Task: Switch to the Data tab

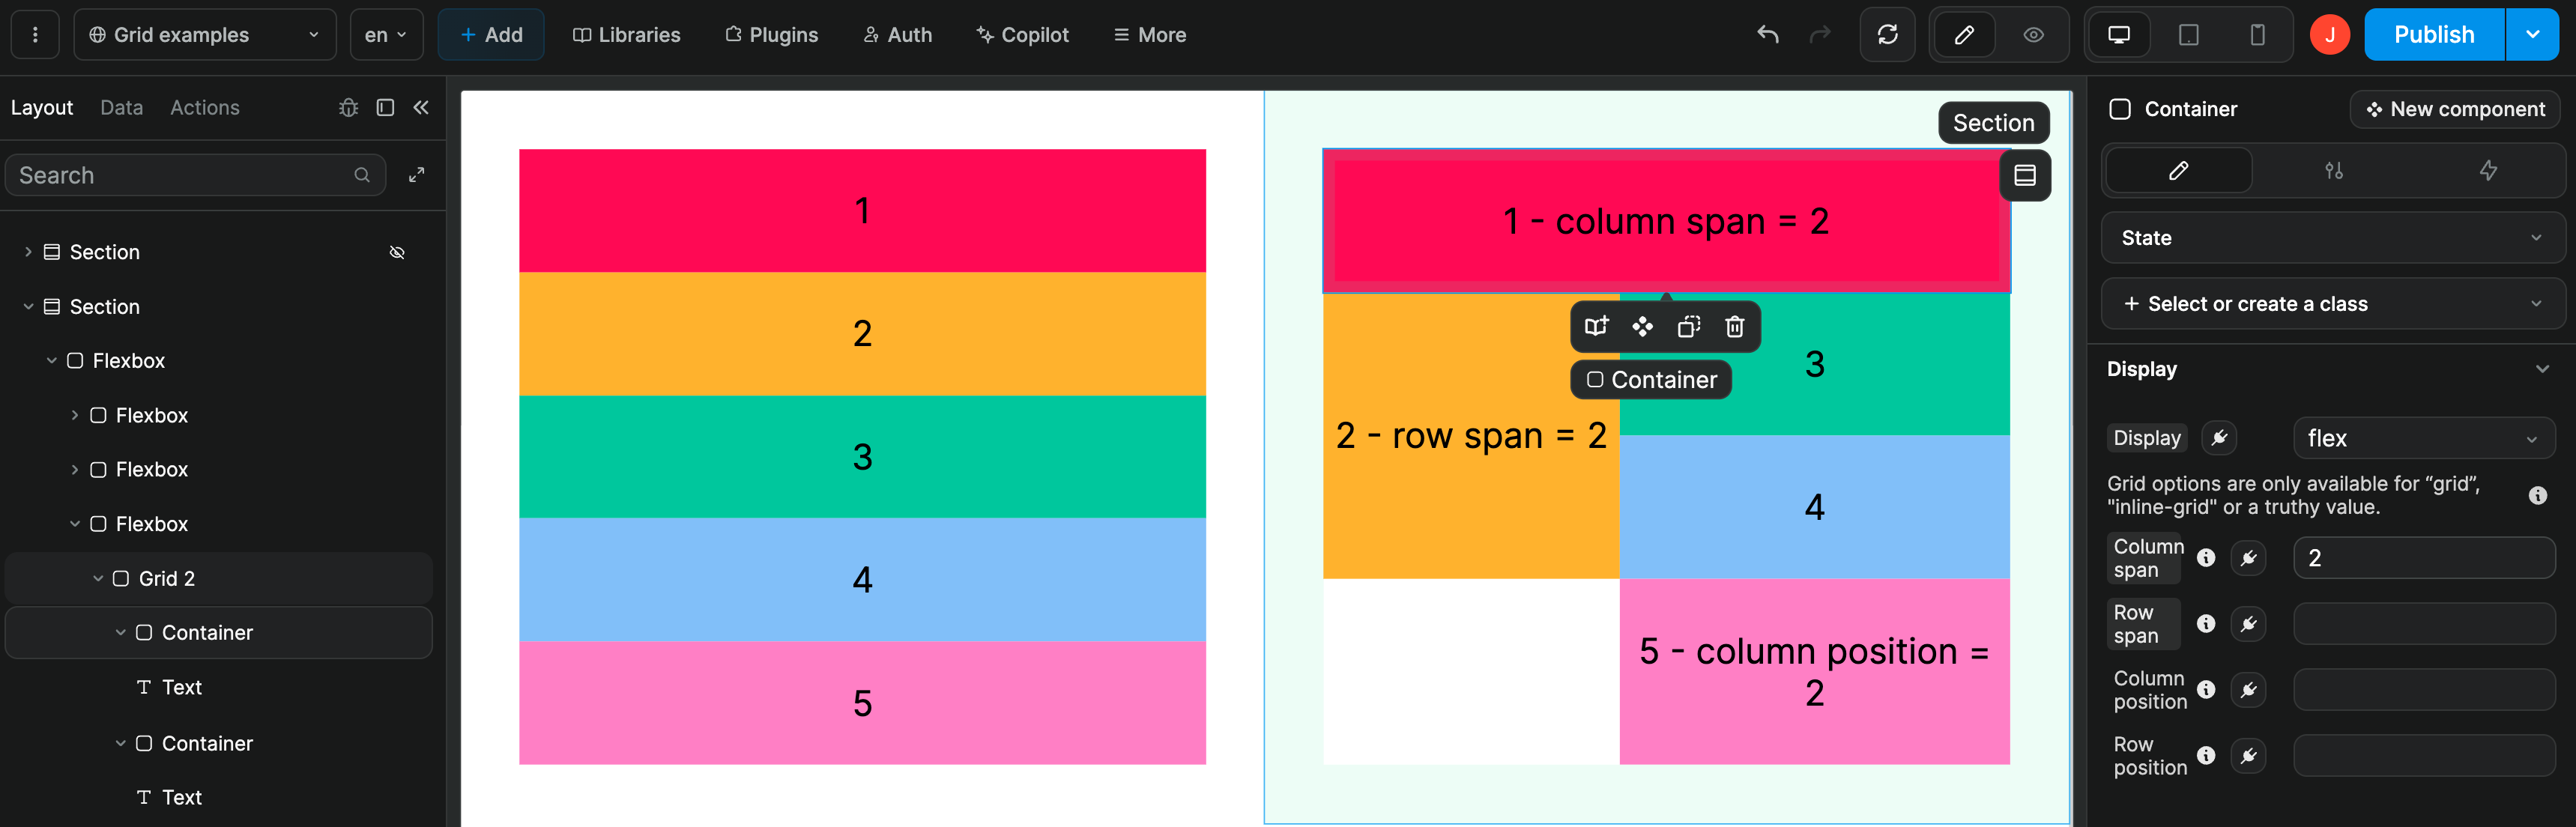Action: click(121, 108)
